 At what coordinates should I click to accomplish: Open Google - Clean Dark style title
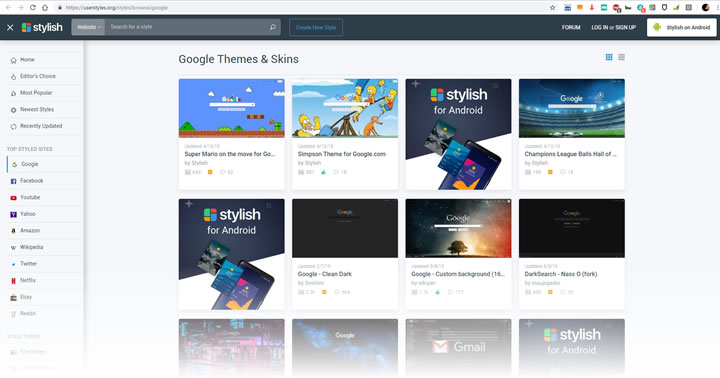coord(325,274)
